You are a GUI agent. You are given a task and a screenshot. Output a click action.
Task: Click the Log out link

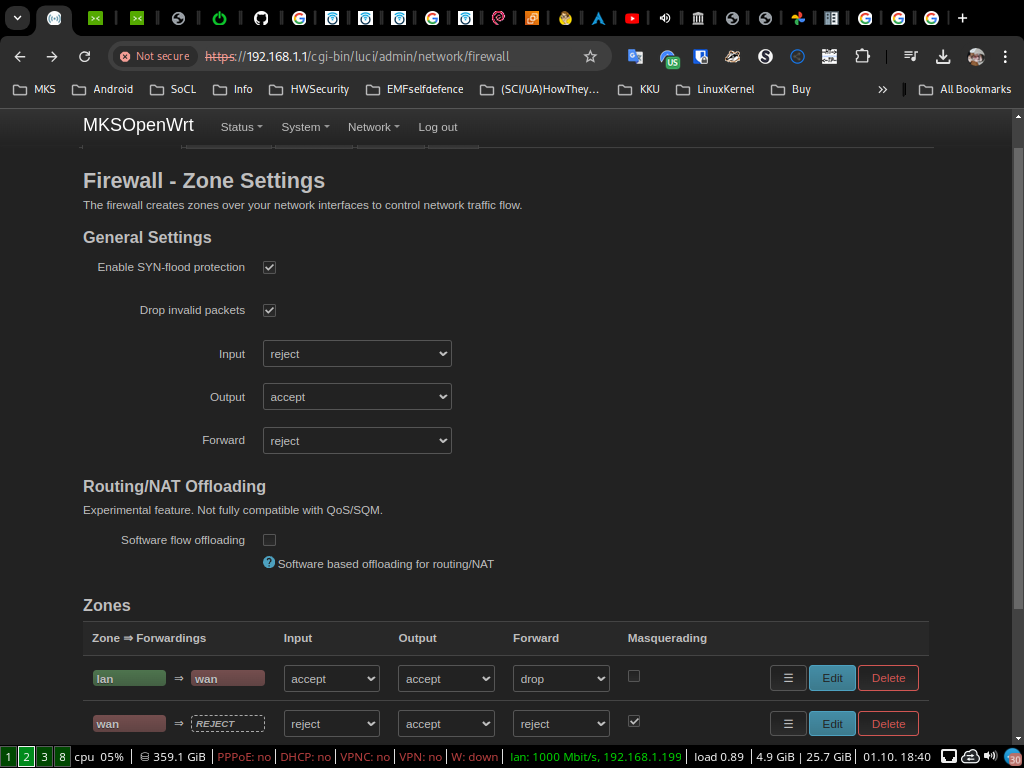(x=438, y=127)
